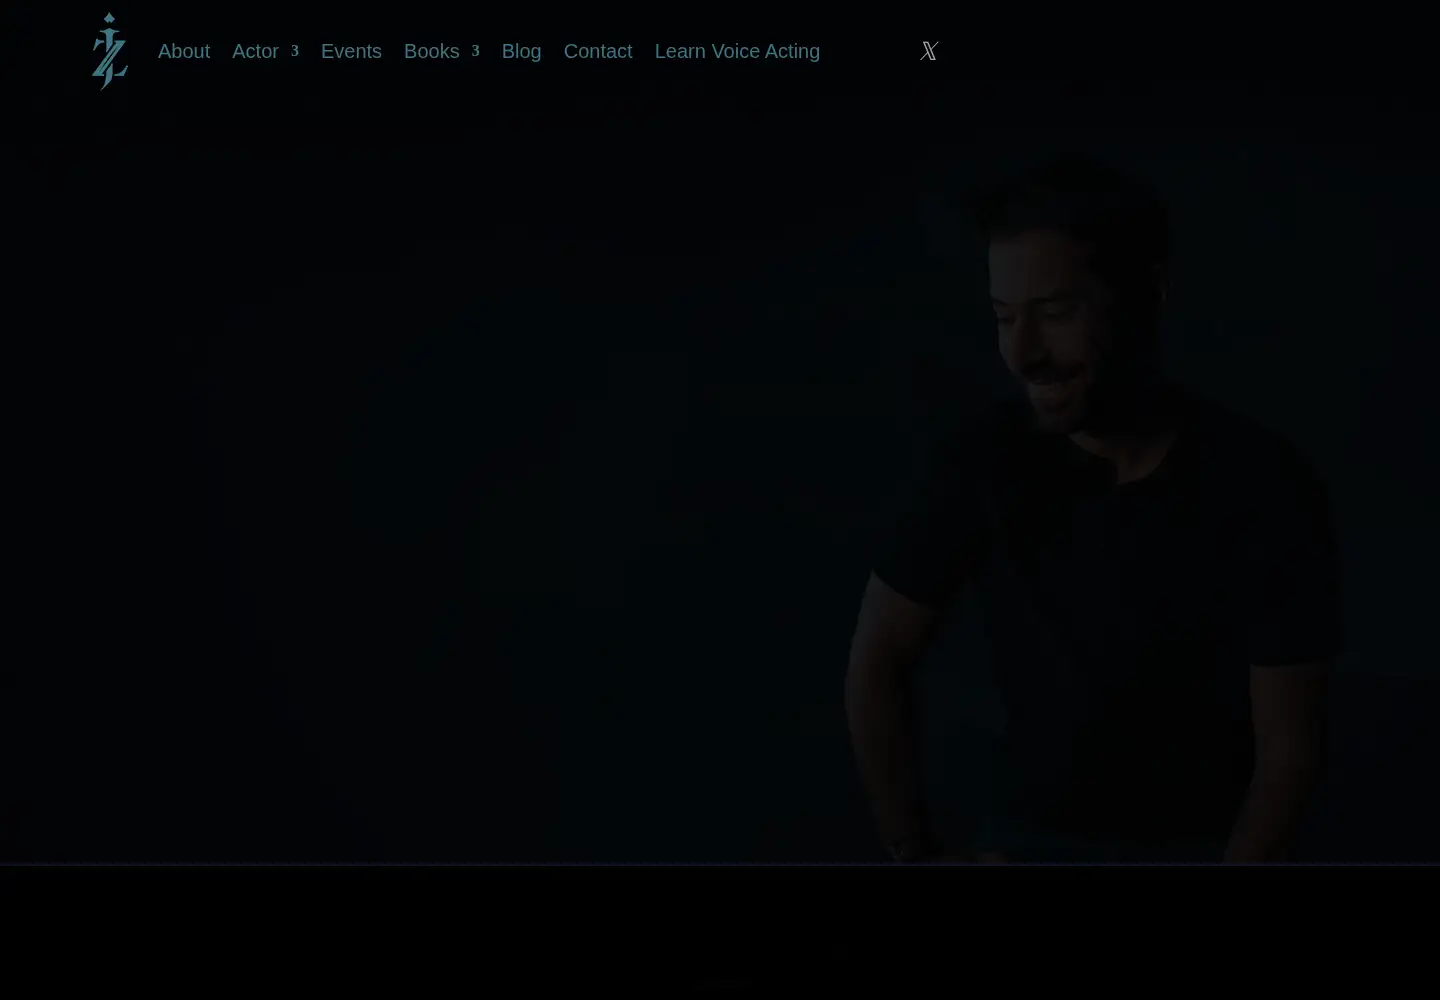Go to the Events page
This screenshot has height=1000, width=1440.
(x=351, y=51)
